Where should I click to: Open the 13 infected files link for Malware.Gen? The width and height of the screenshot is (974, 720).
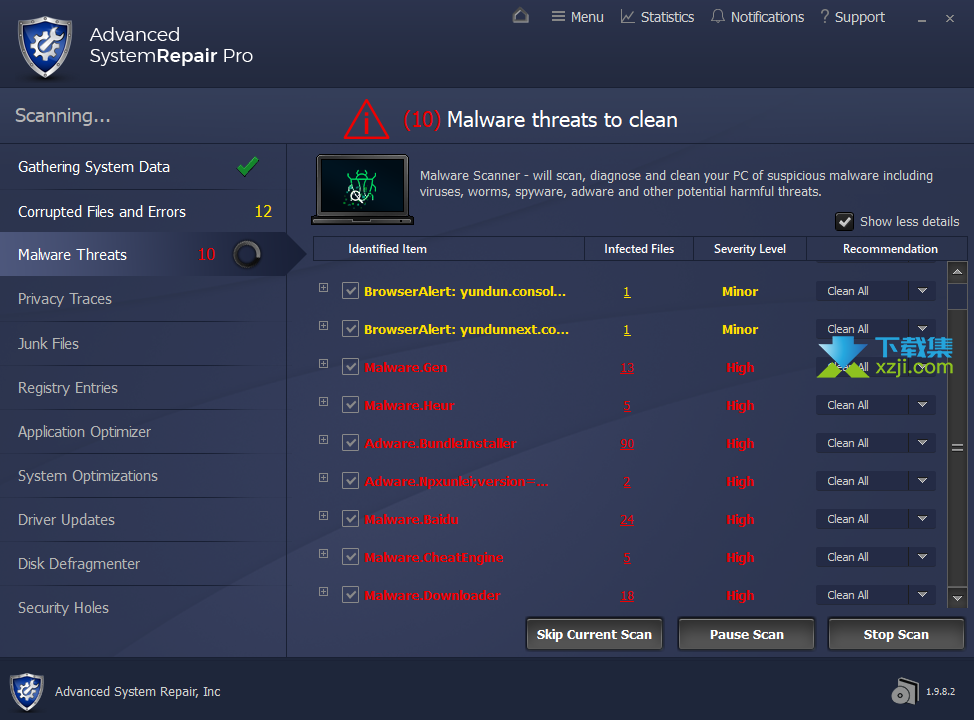[627, 368]
